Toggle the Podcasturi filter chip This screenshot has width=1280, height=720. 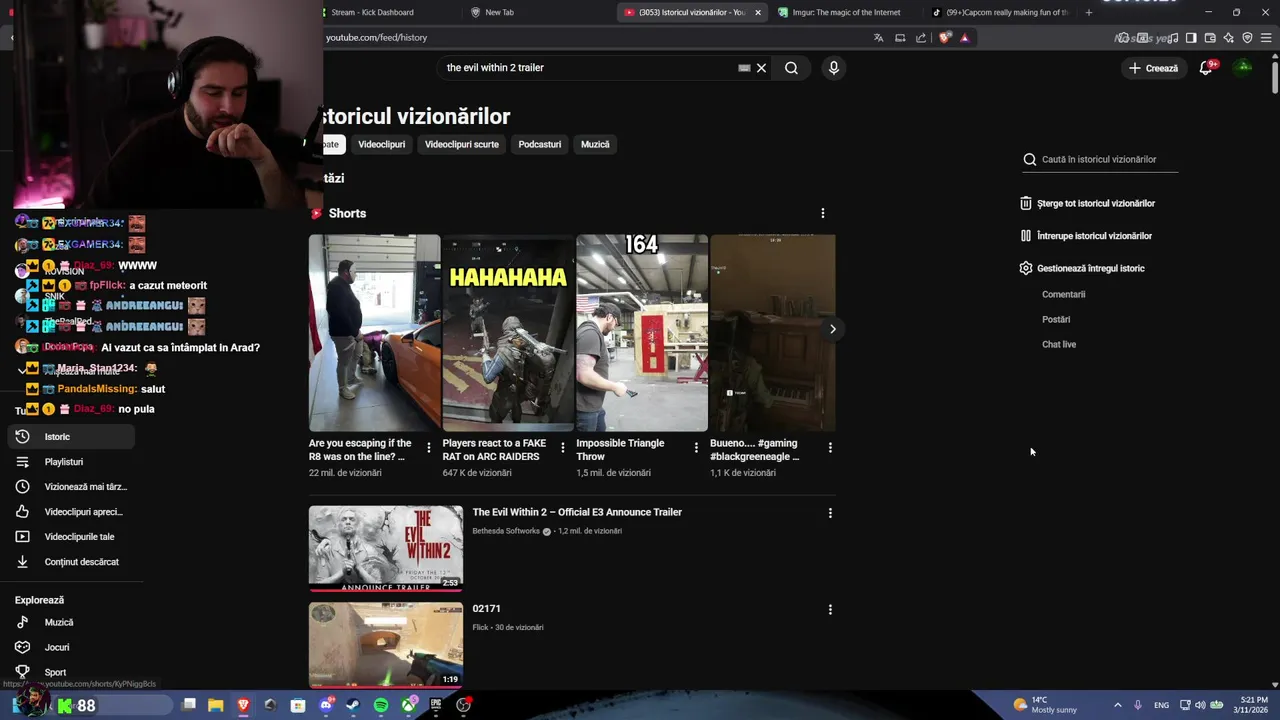click(x=540, y=144)
